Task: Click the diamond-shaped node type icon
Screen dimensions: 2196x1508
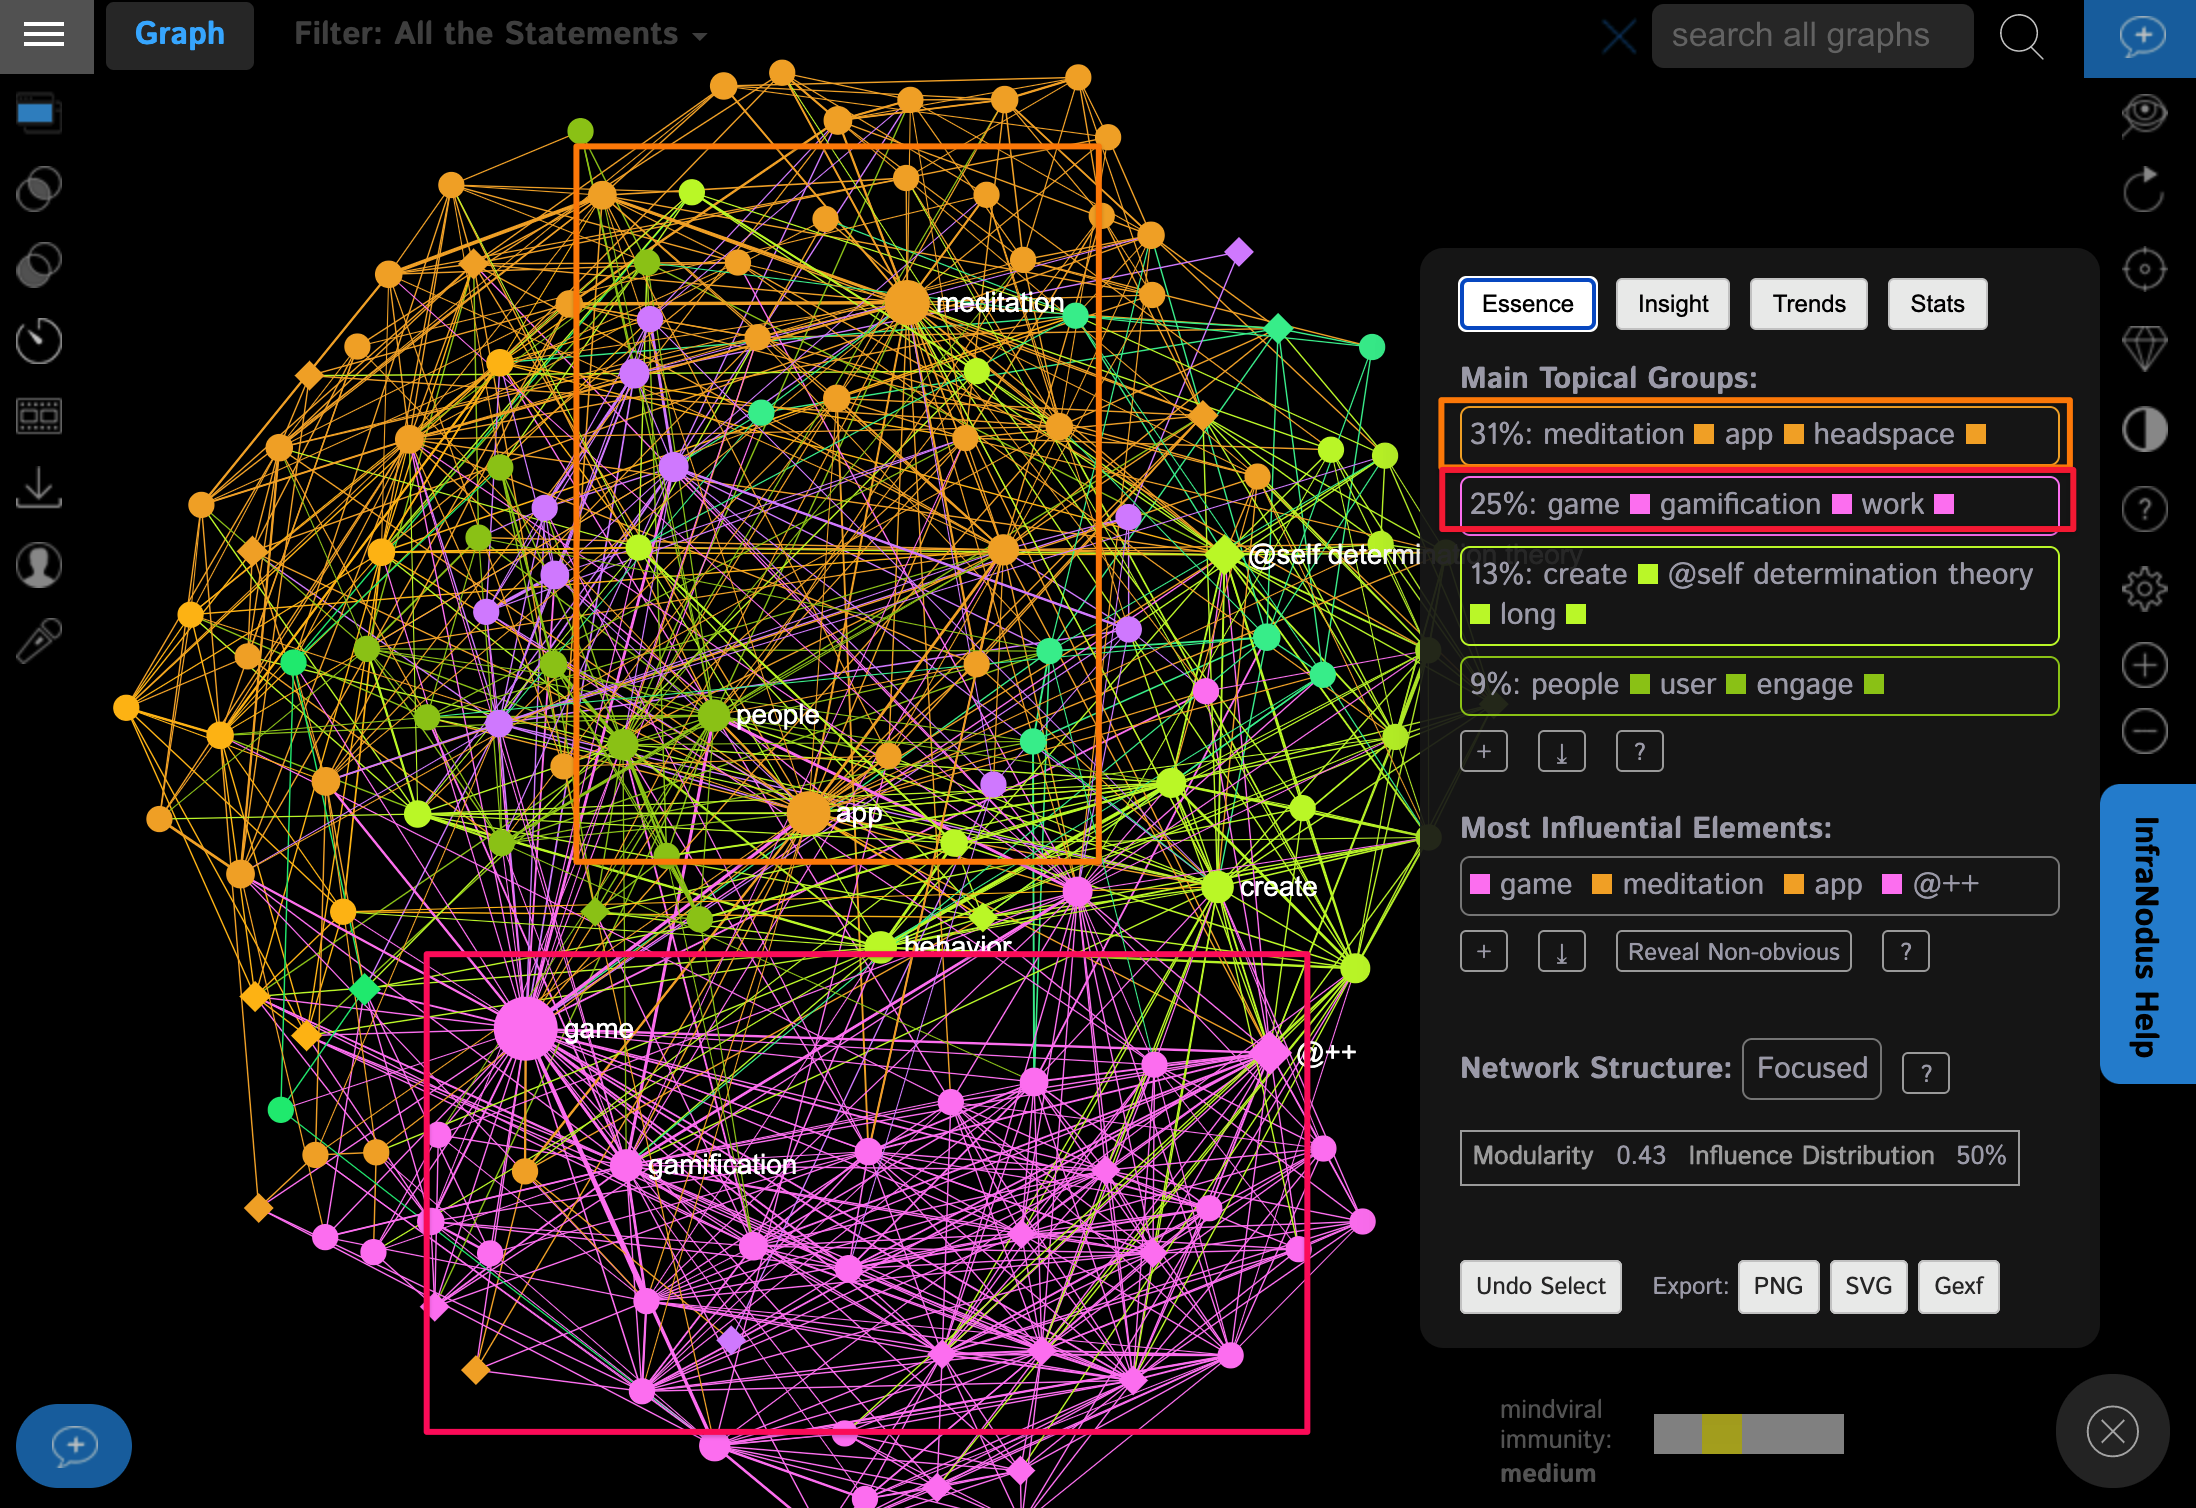Action: 2151,347
